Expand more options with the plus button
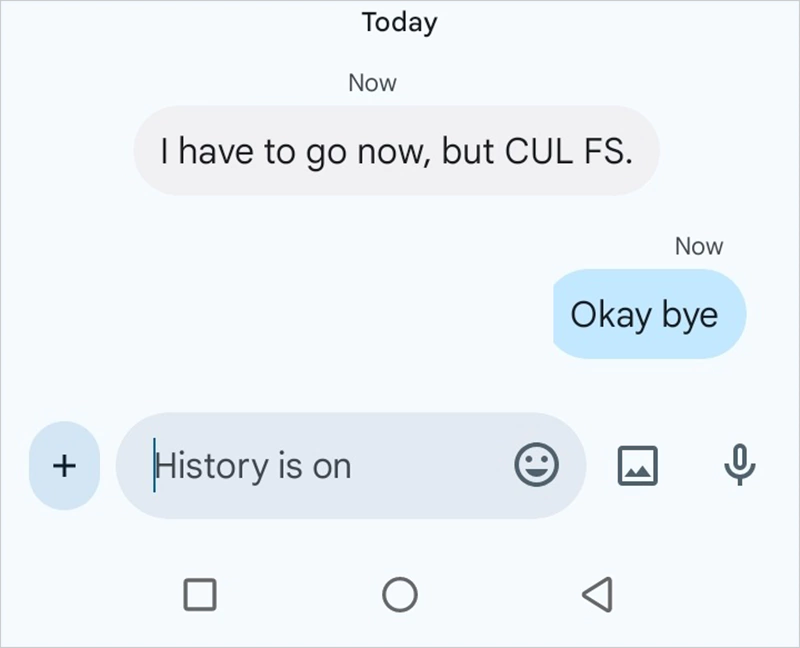The height and width of the screenshot is (648, 800). (64, 465)
